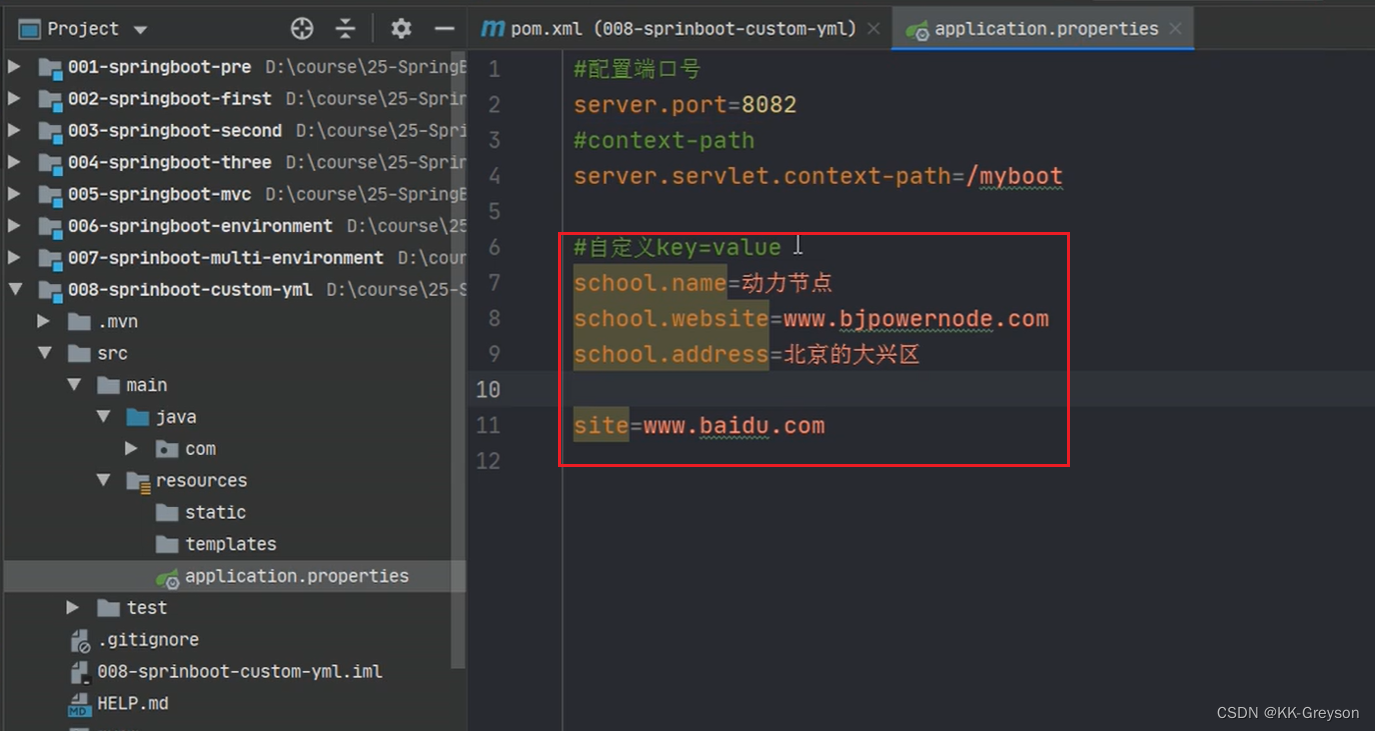Expand the 004-springboot-three module
Screen dimensions: 1375x731
click(14, 162)
